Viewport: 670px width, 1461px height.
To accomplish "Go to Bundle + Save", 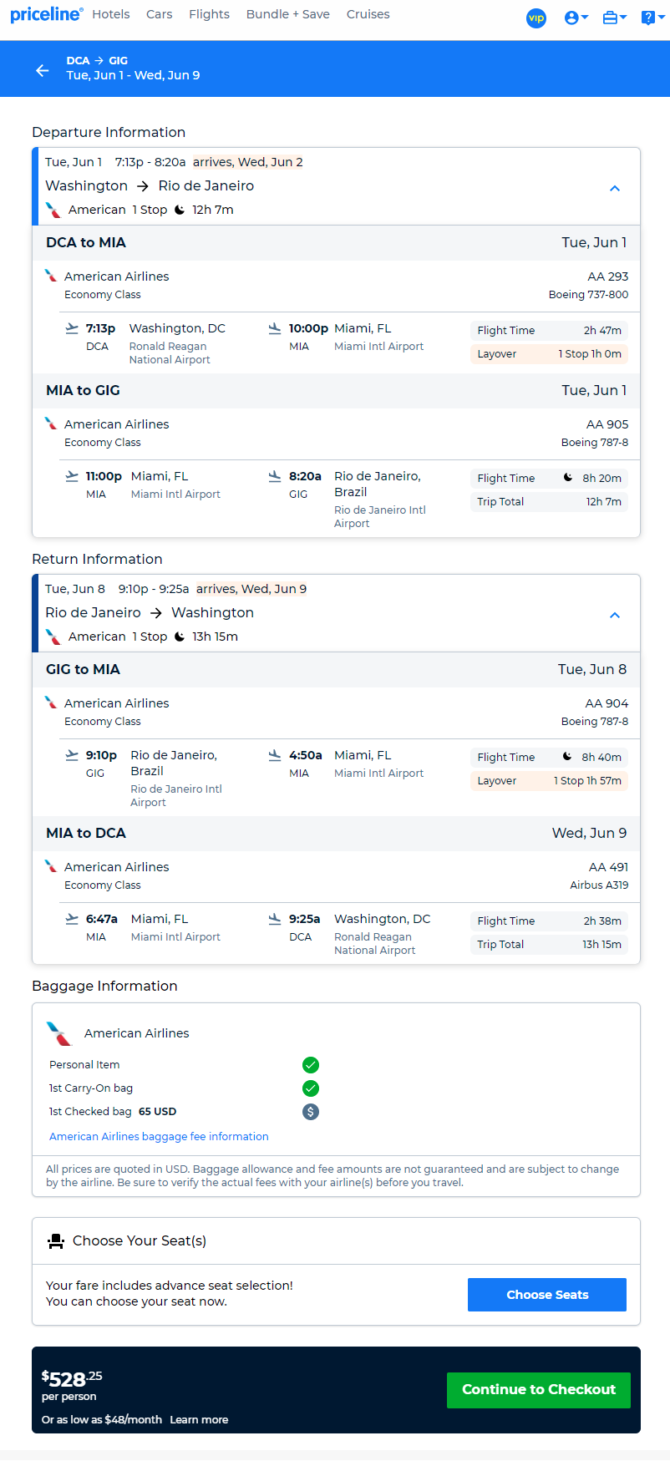I will coord(288,15).
